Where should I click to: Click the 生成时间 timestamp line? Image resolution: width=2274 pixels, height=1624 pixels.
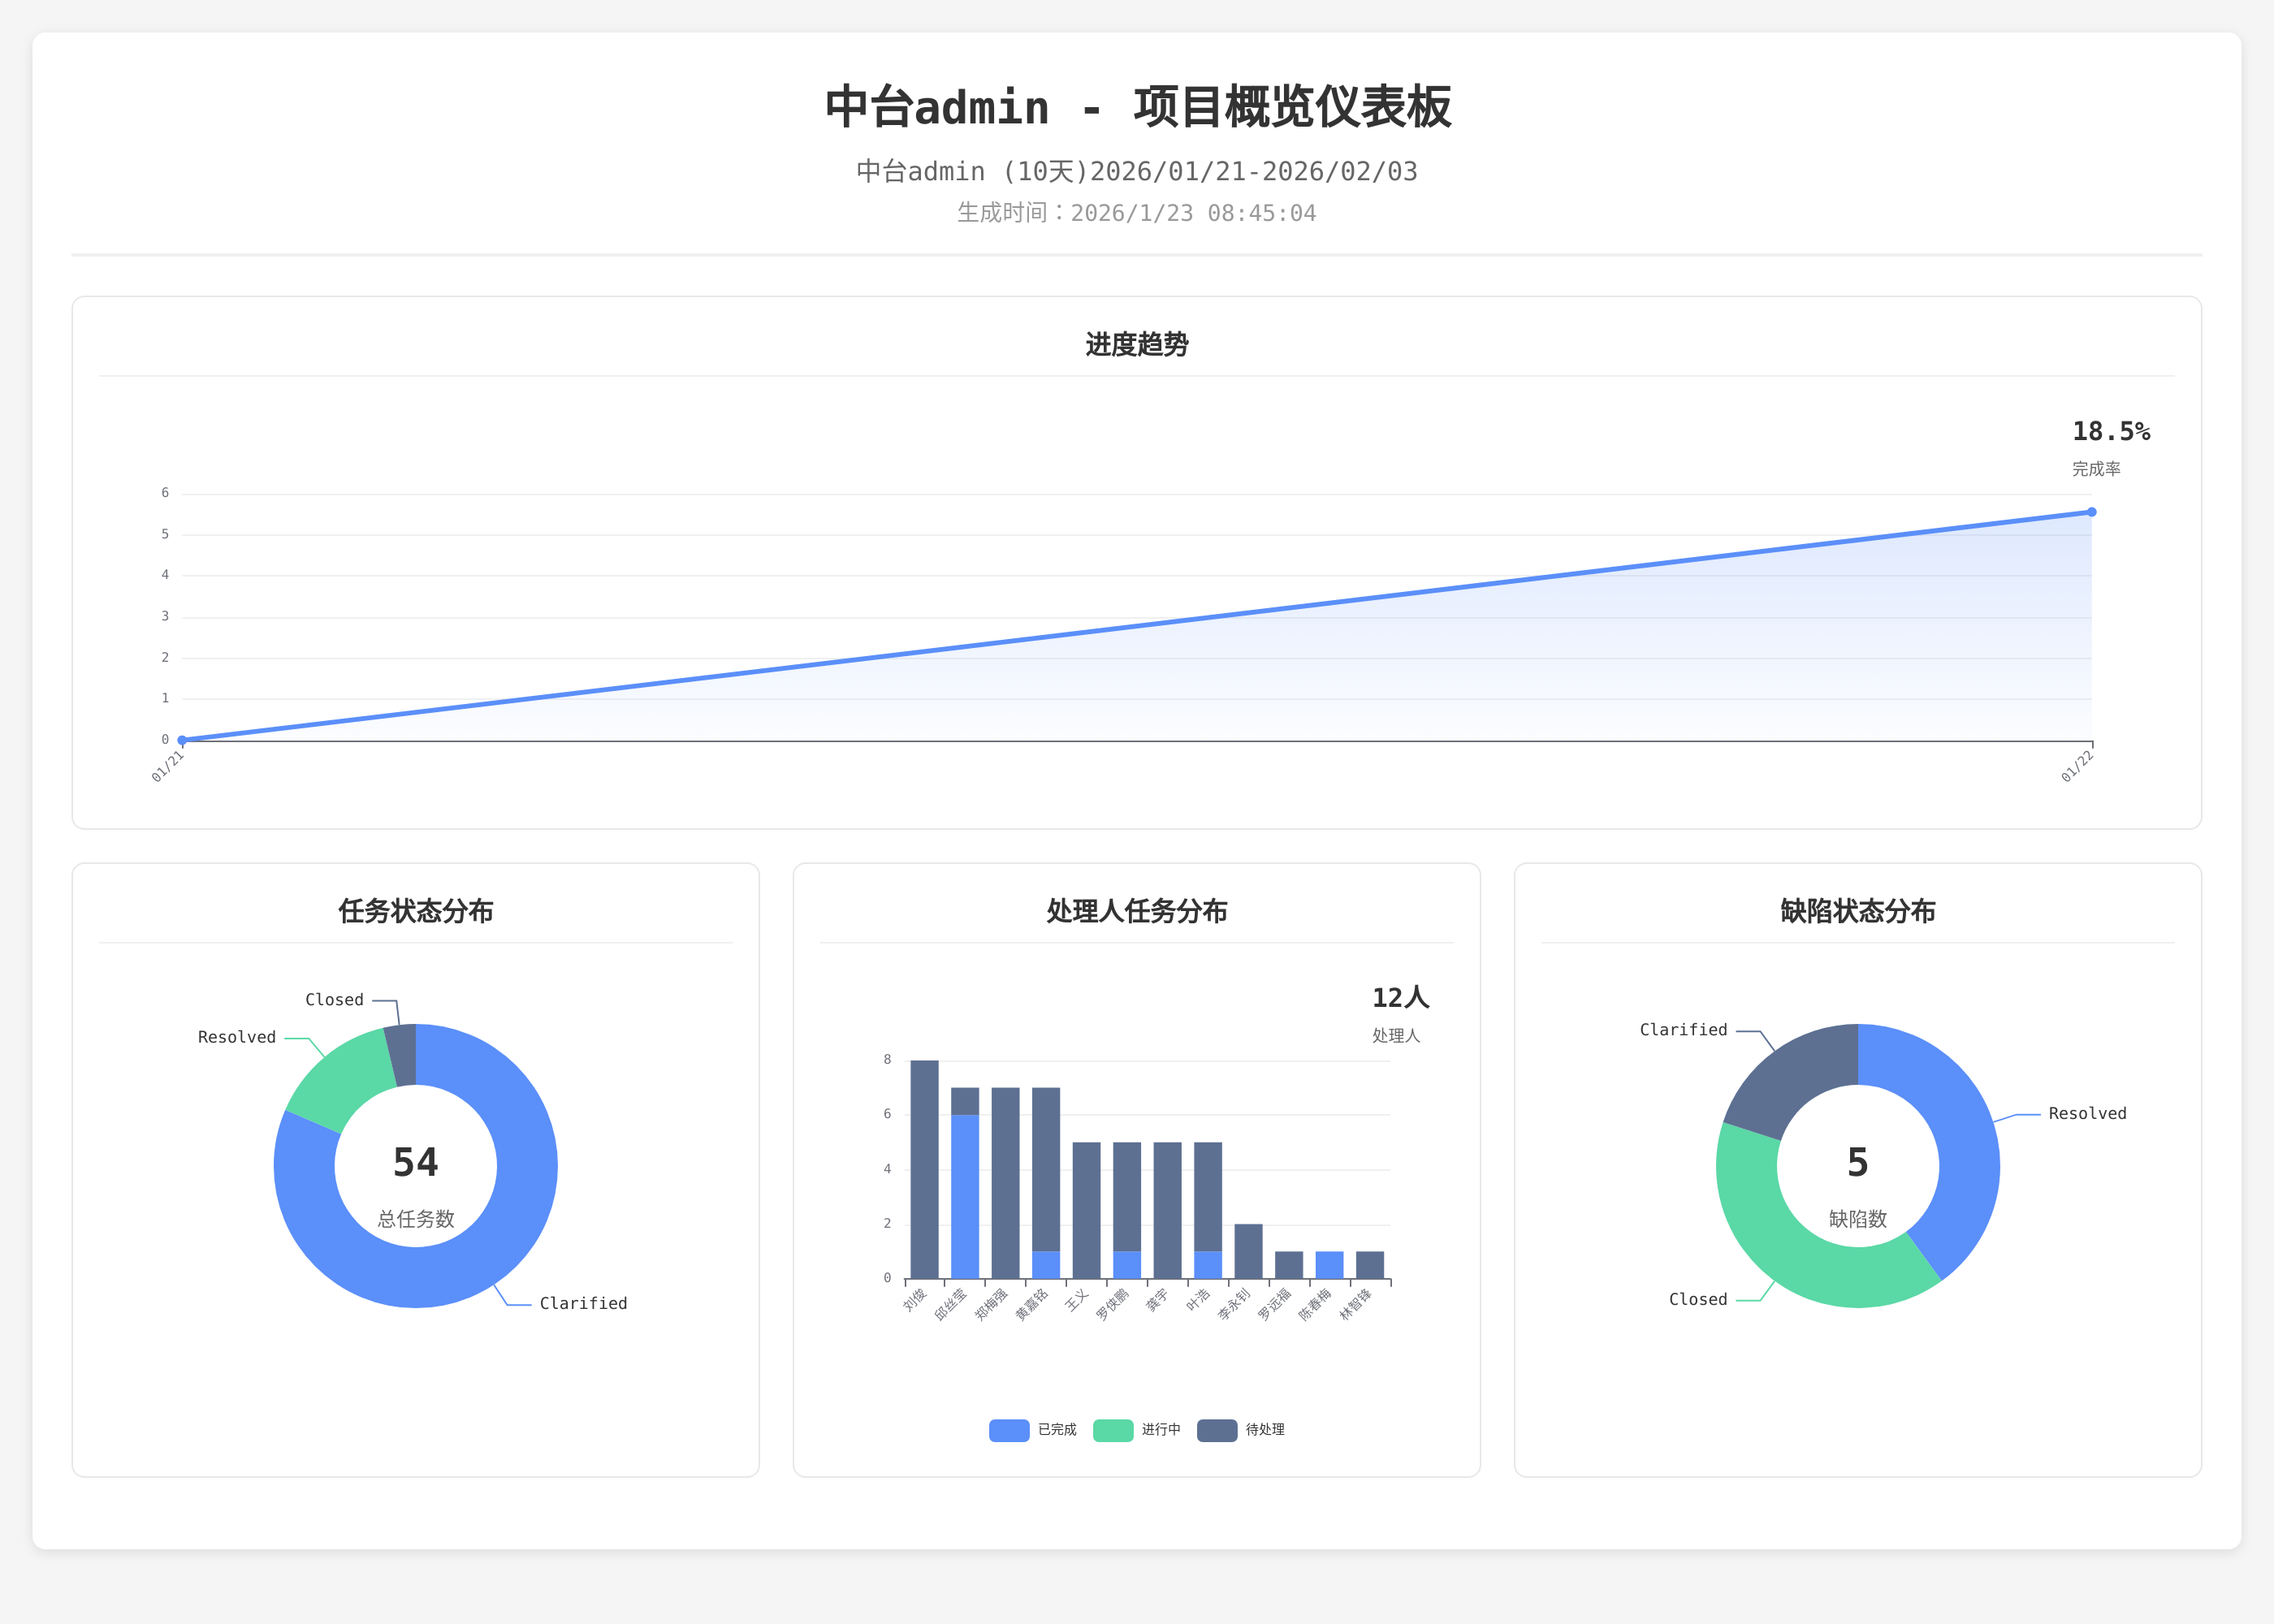click(1137, 213)
